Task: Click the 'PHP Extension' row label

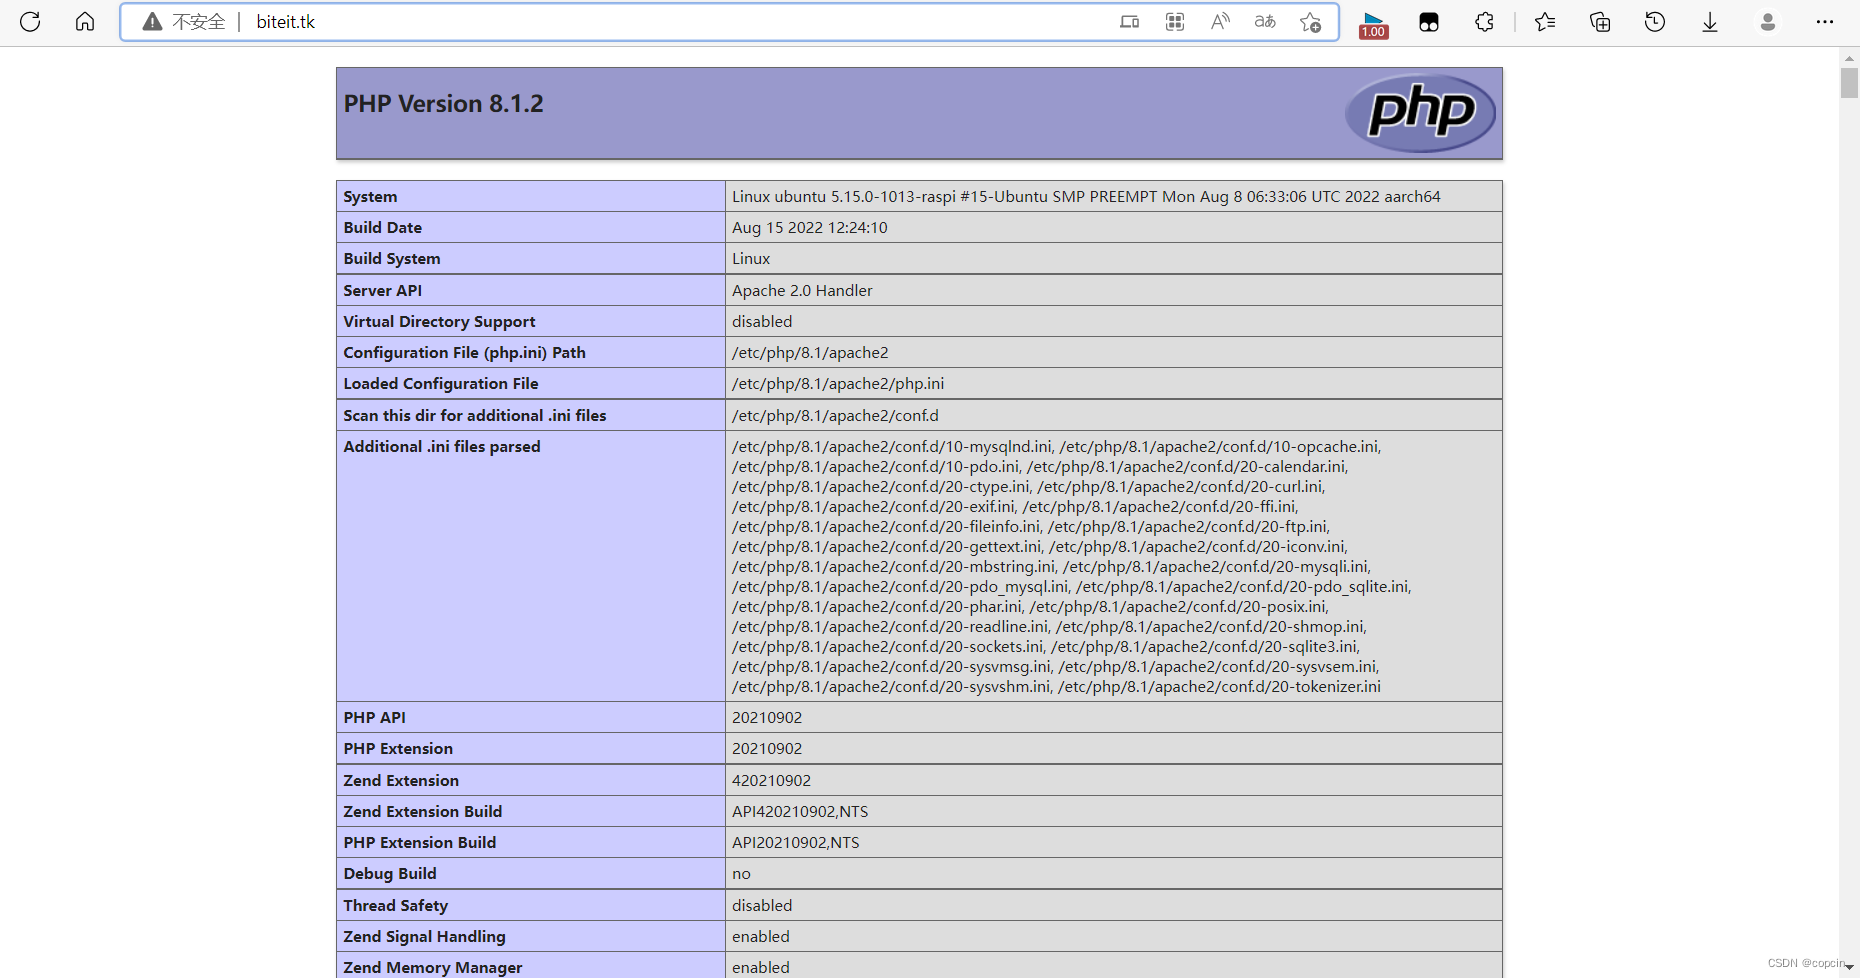Action: point(398,749)
